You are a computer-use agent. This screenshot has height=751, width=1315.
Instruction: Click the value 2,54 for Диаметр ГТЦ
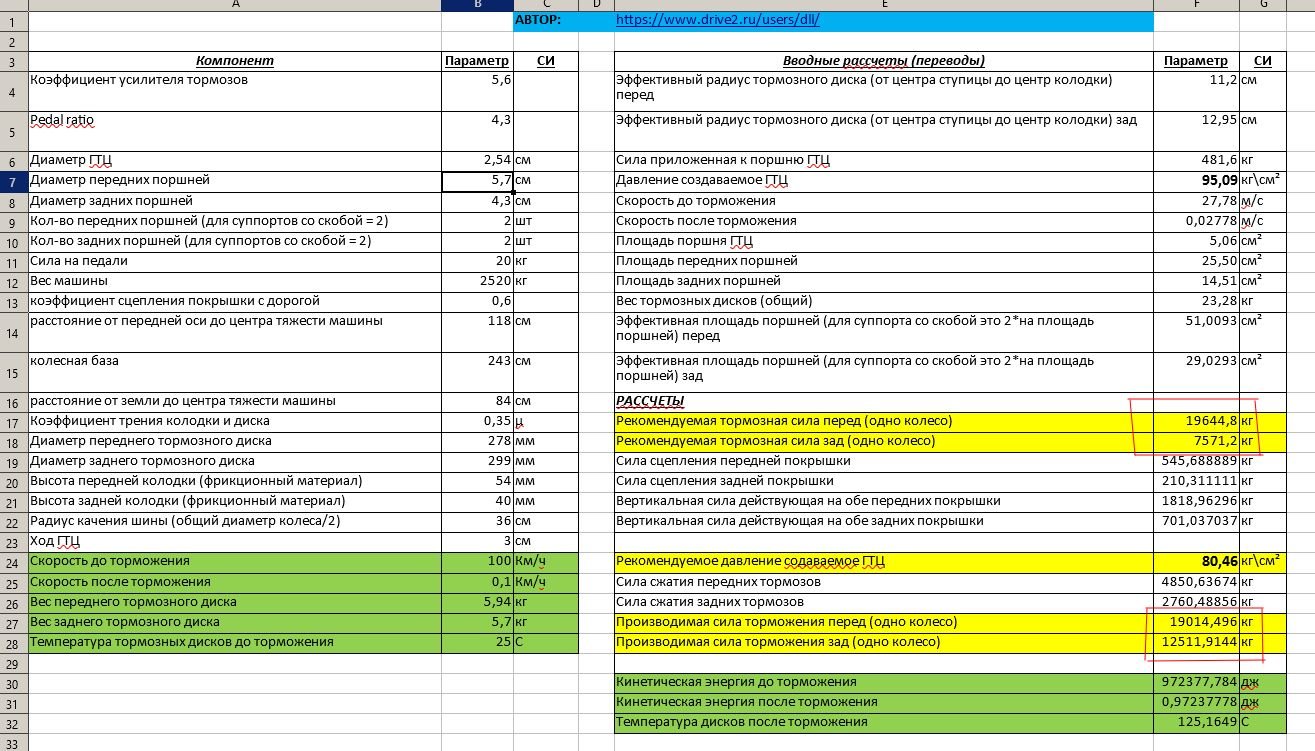(x=477, y=161)
